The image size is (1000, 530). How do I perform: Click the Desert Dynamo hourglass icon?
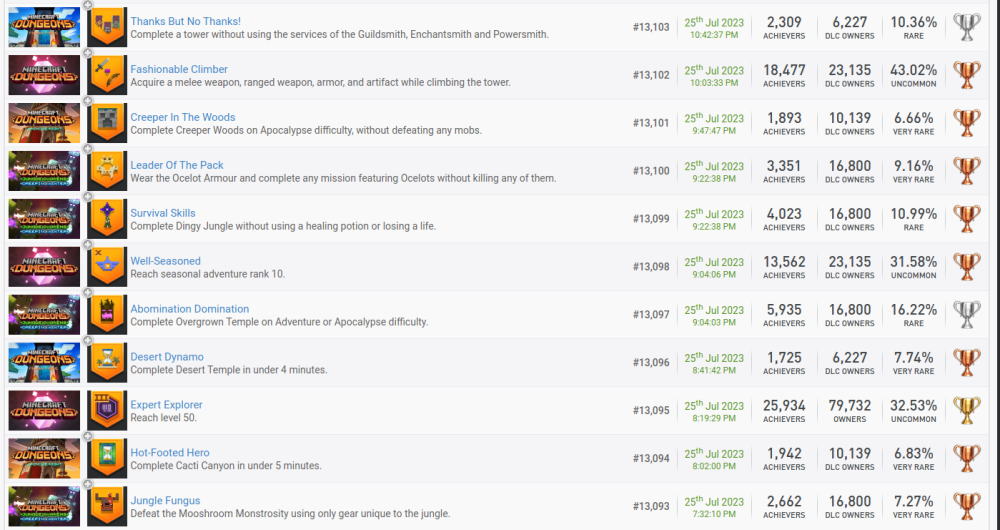(x=107, y=364)
